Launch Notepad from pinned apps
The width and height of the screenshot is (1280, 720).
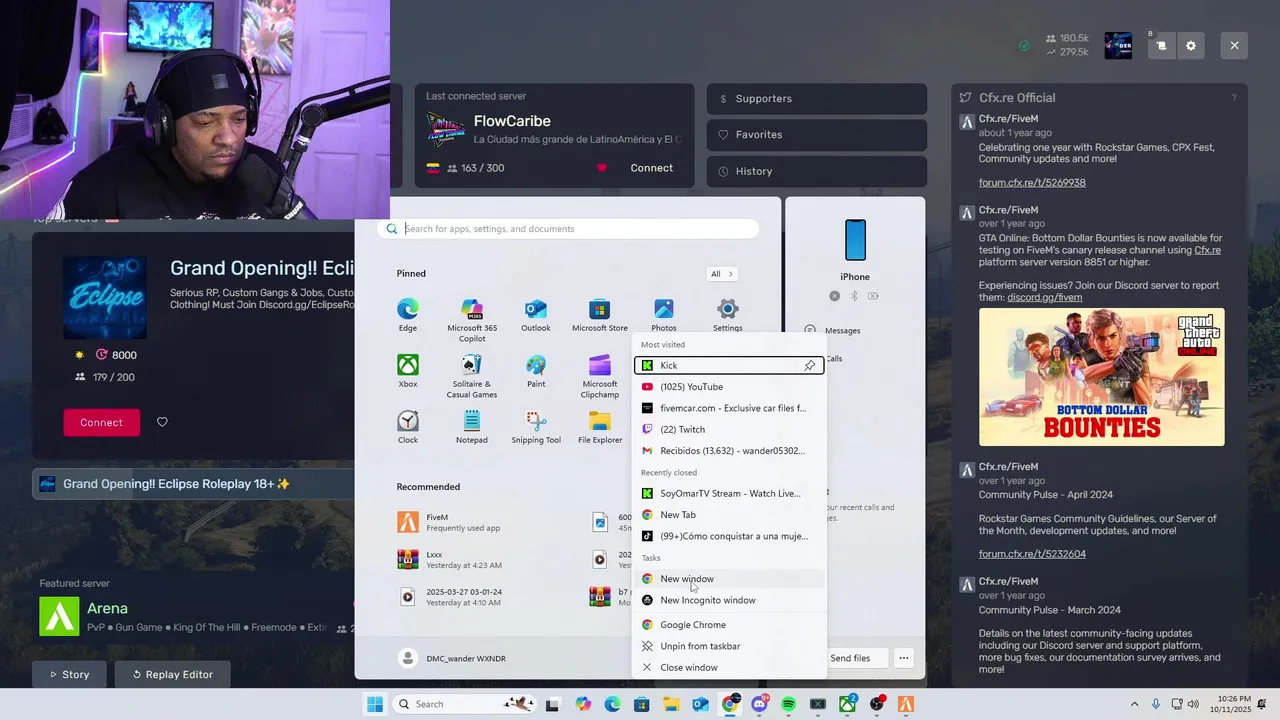472,427
